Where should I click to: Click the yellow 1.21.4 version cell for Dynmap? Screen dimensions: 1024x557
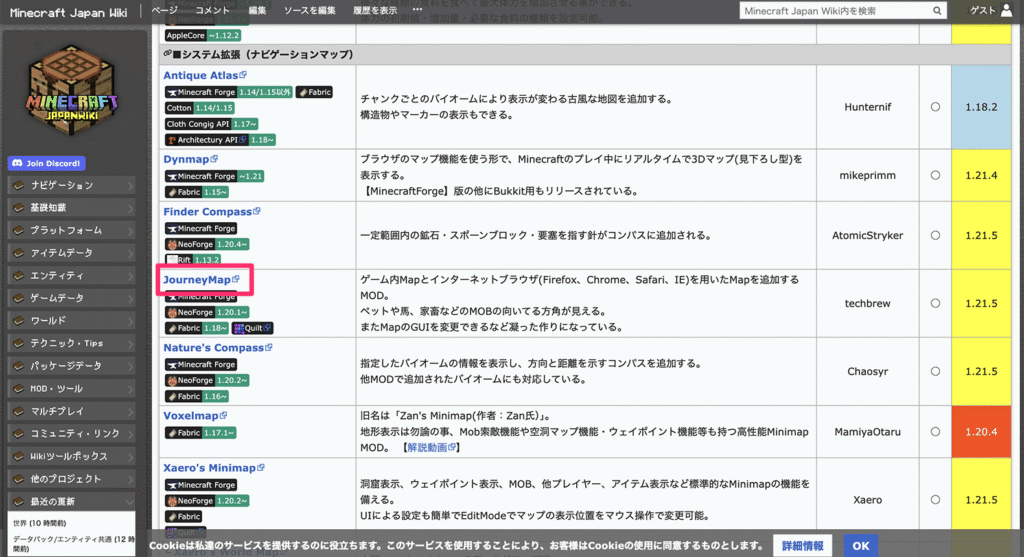click(982, 175)
